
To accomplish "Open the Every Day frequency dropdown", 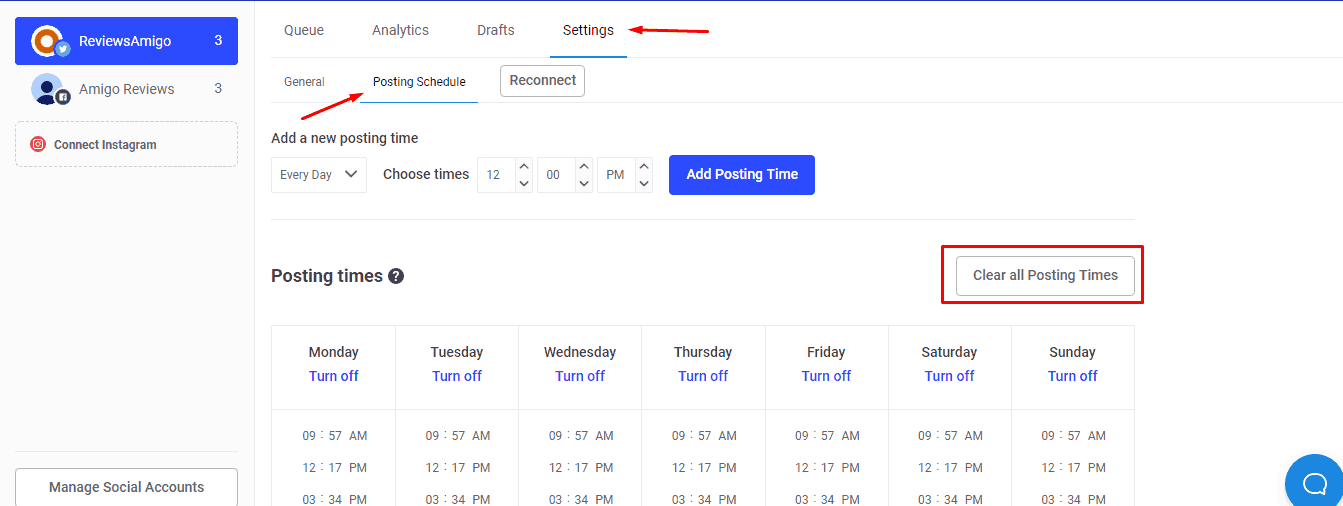I will pyautogui.click(x=319, y=174).
